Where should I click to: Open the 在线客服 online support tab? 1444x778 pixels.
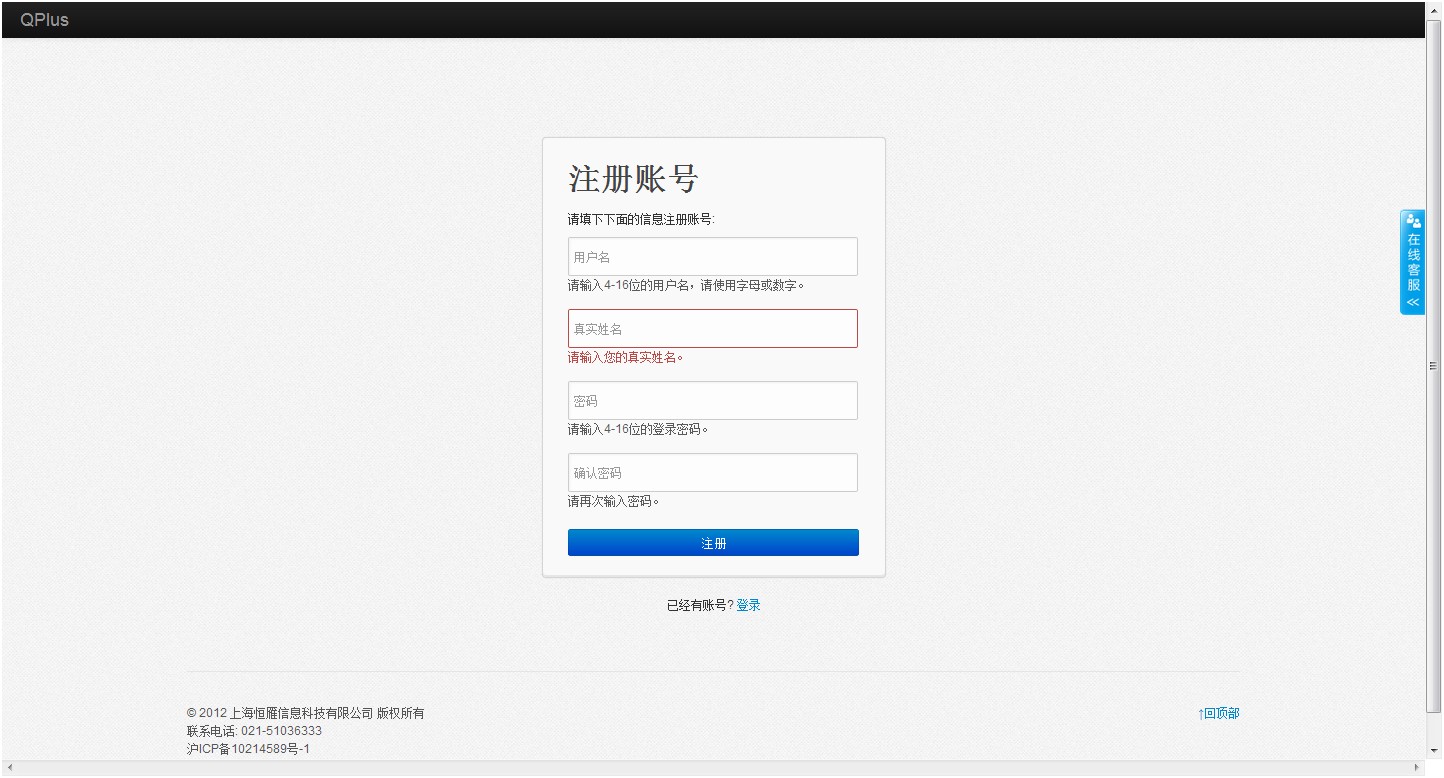click(x=1413, y=263)
